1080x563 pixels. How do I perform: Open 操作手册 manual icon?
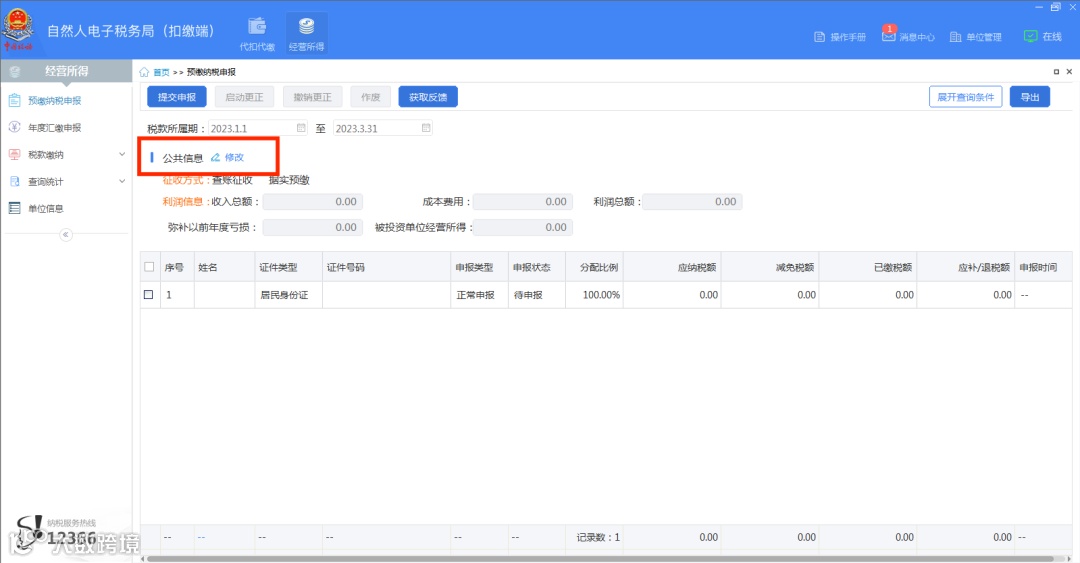(819, 37)
